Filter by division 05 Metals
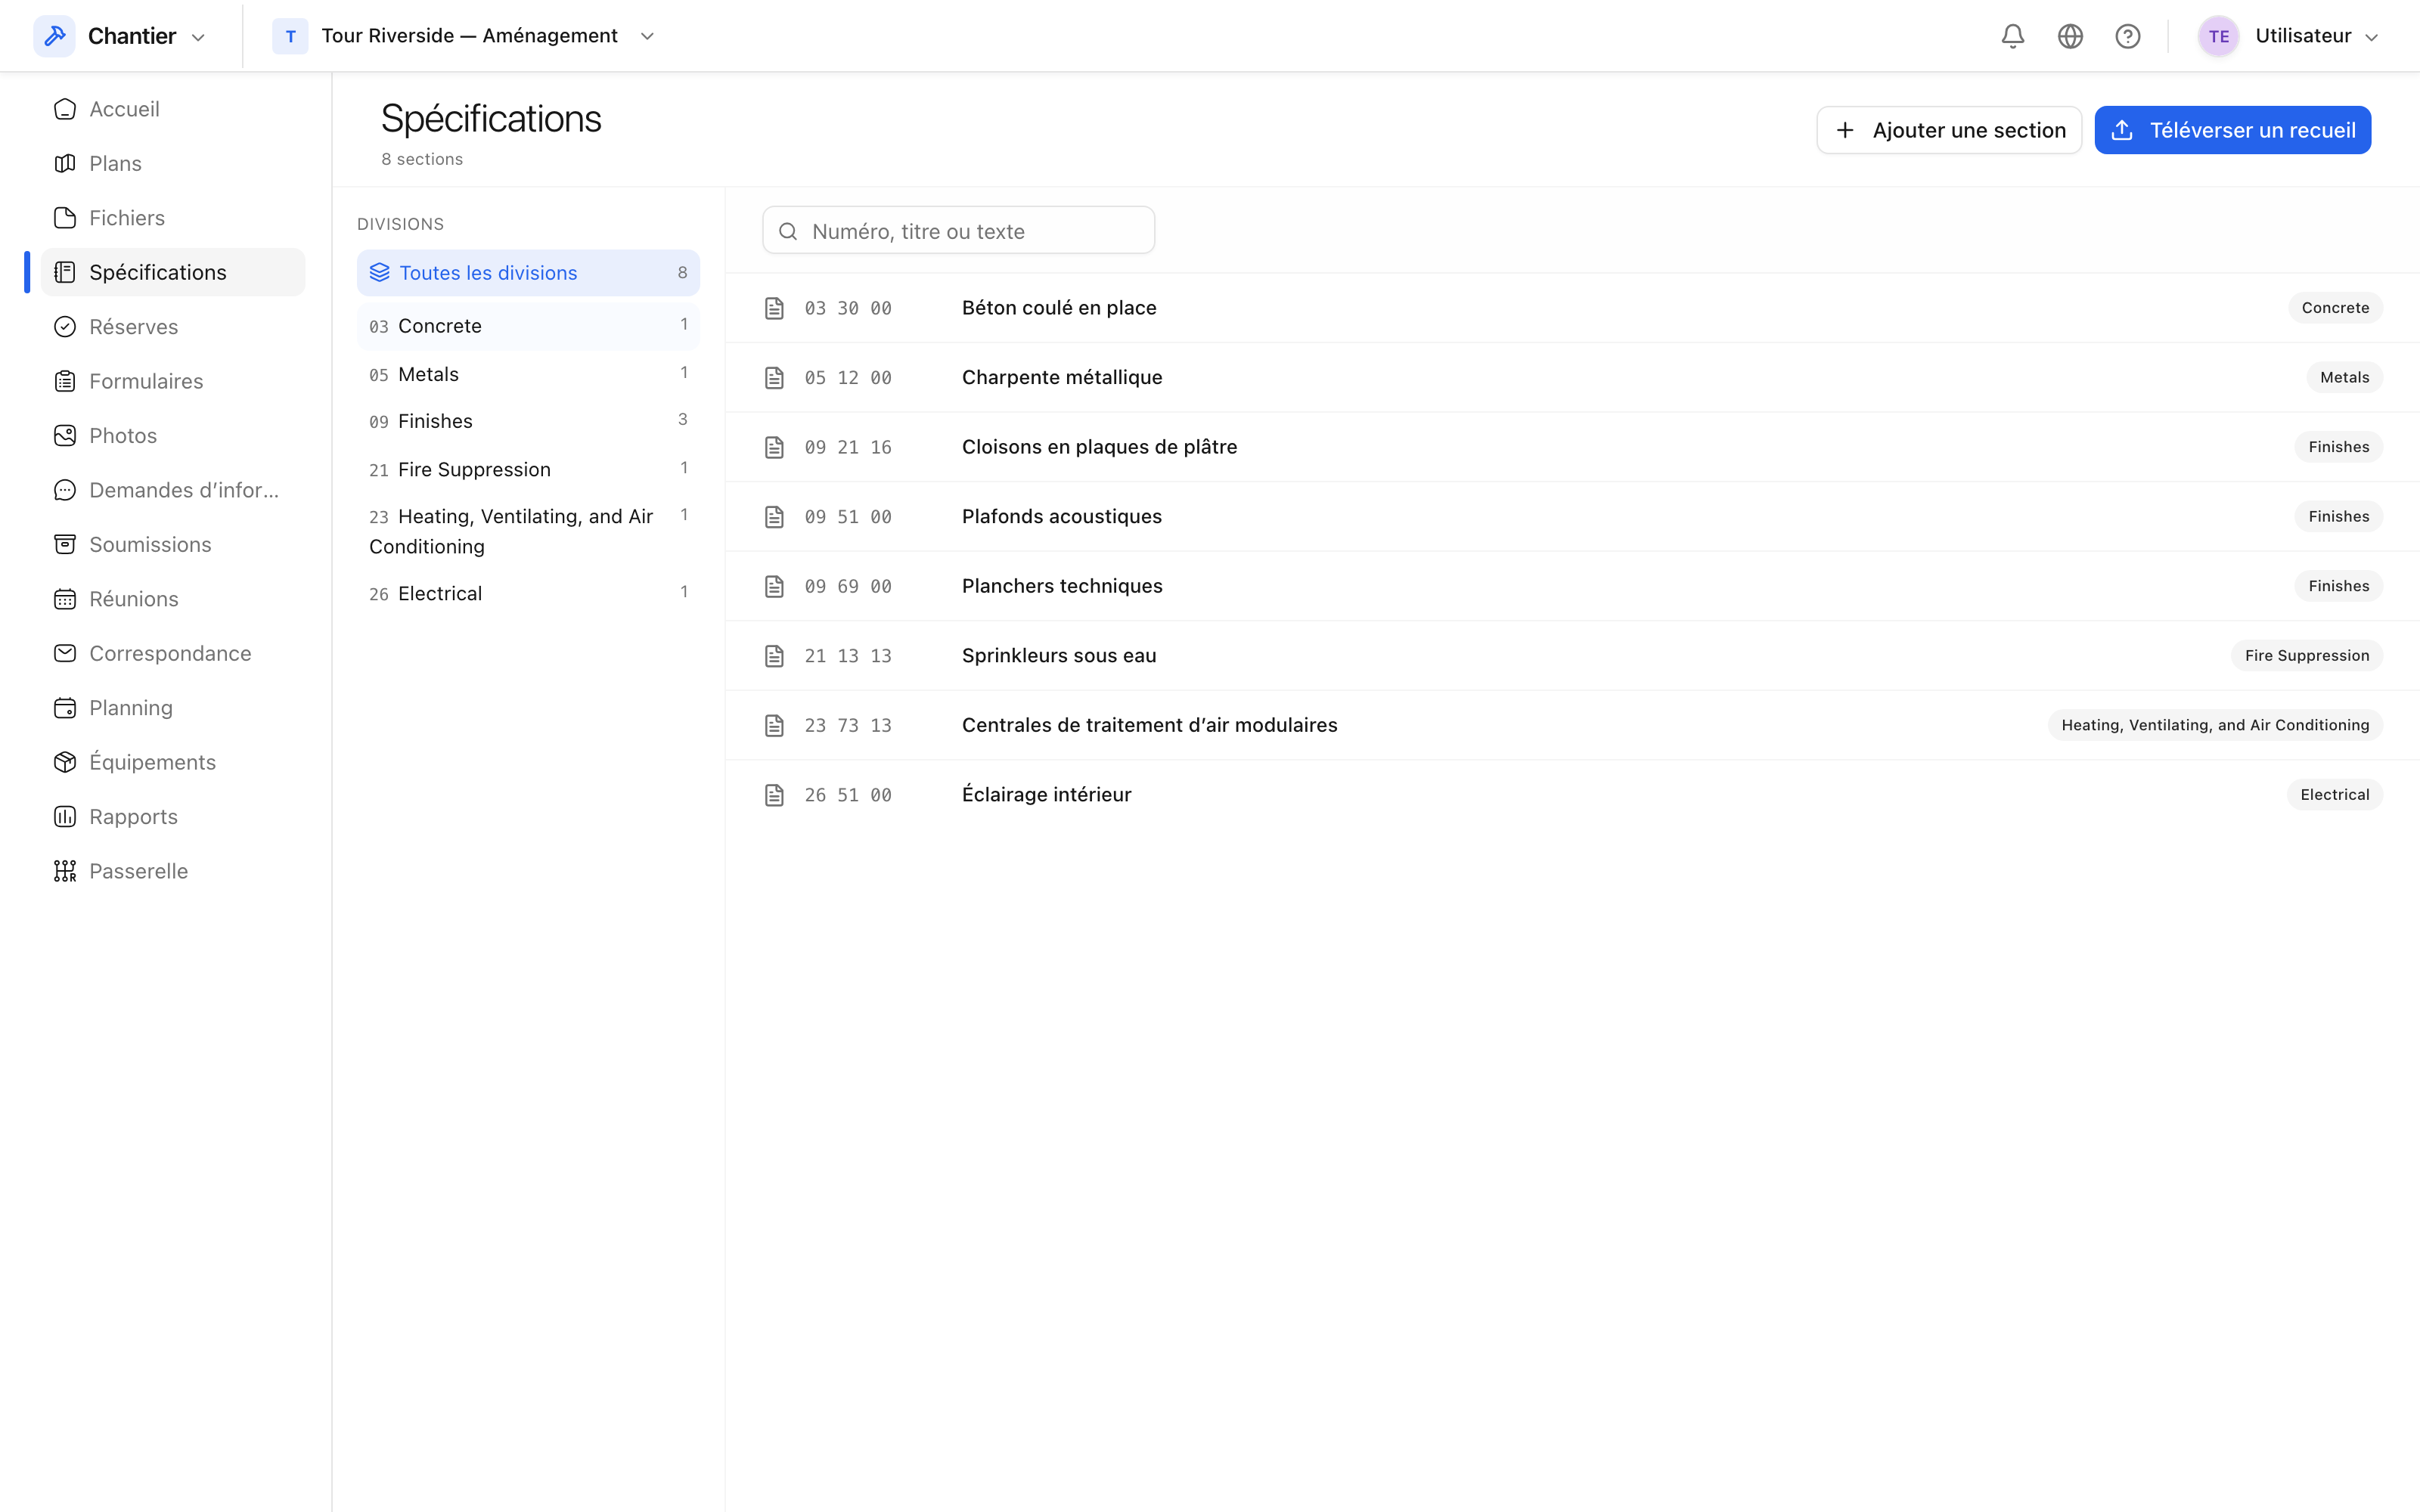The height and width of the screenshot is (1512, 2420). (x=528, y=374)
